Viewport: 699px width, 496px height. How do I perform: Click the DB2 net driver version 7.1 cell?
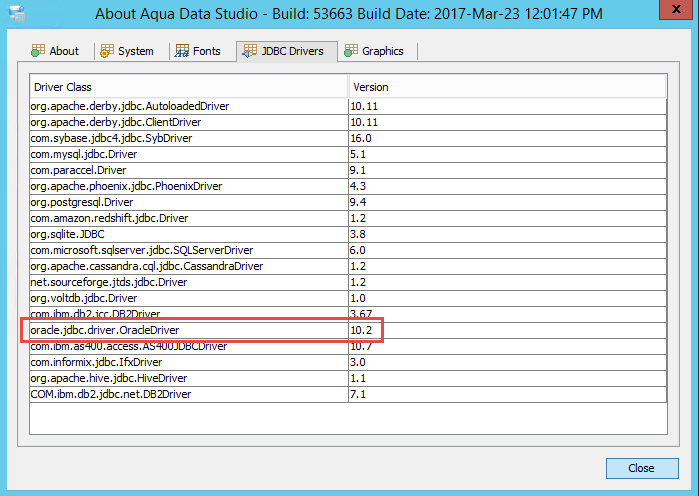pyautogui.click(x=507, y=394)
